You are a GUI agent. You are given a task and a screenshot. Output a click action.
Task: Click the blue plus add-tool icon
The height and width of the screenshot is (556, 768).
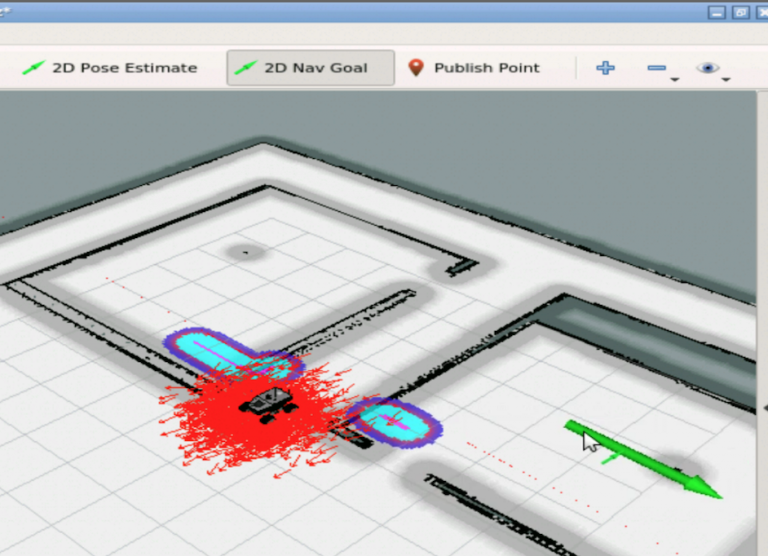pyautogui.click(x=605, y=68)
